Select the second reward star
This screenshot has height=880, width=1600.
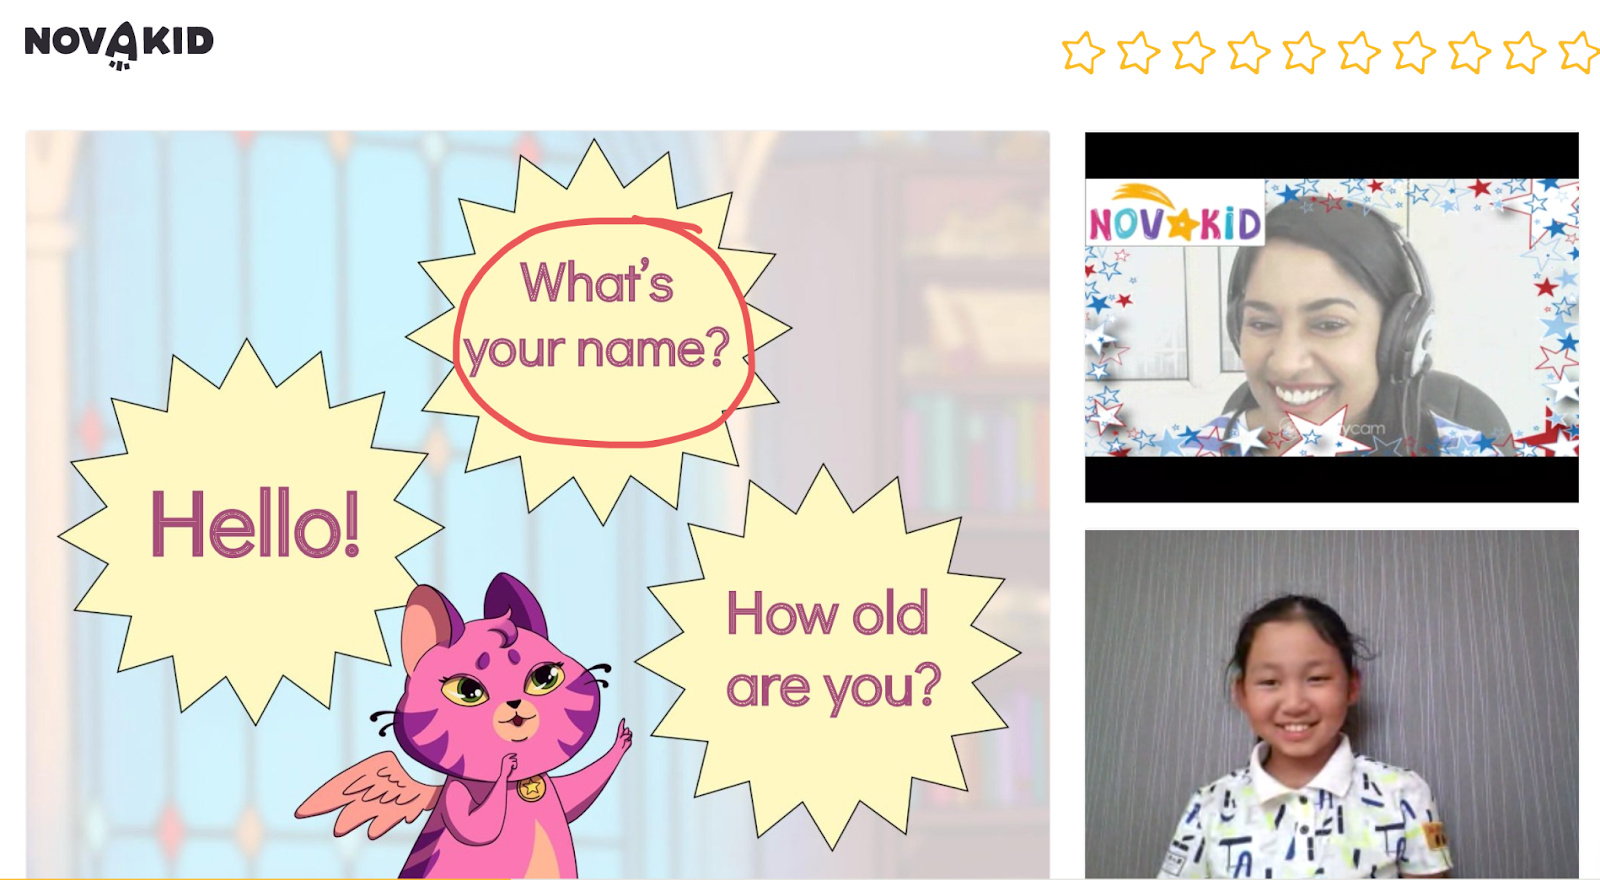pos(1138,52)
